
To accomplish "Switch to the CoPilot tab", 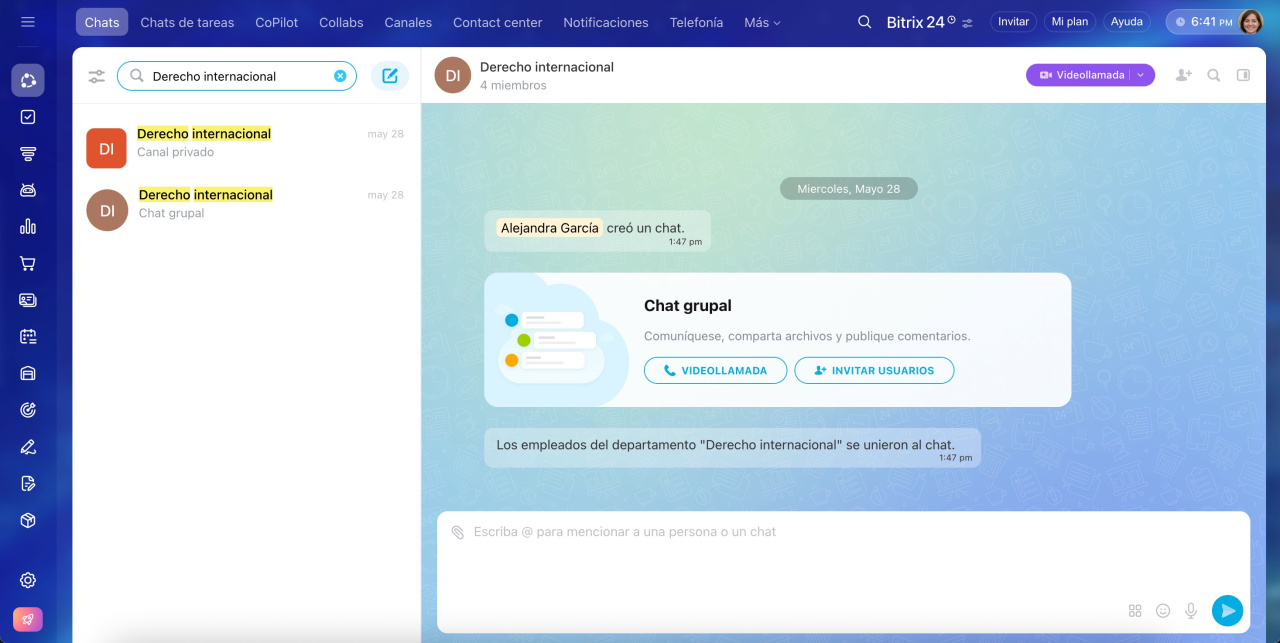I will [277, 22].
